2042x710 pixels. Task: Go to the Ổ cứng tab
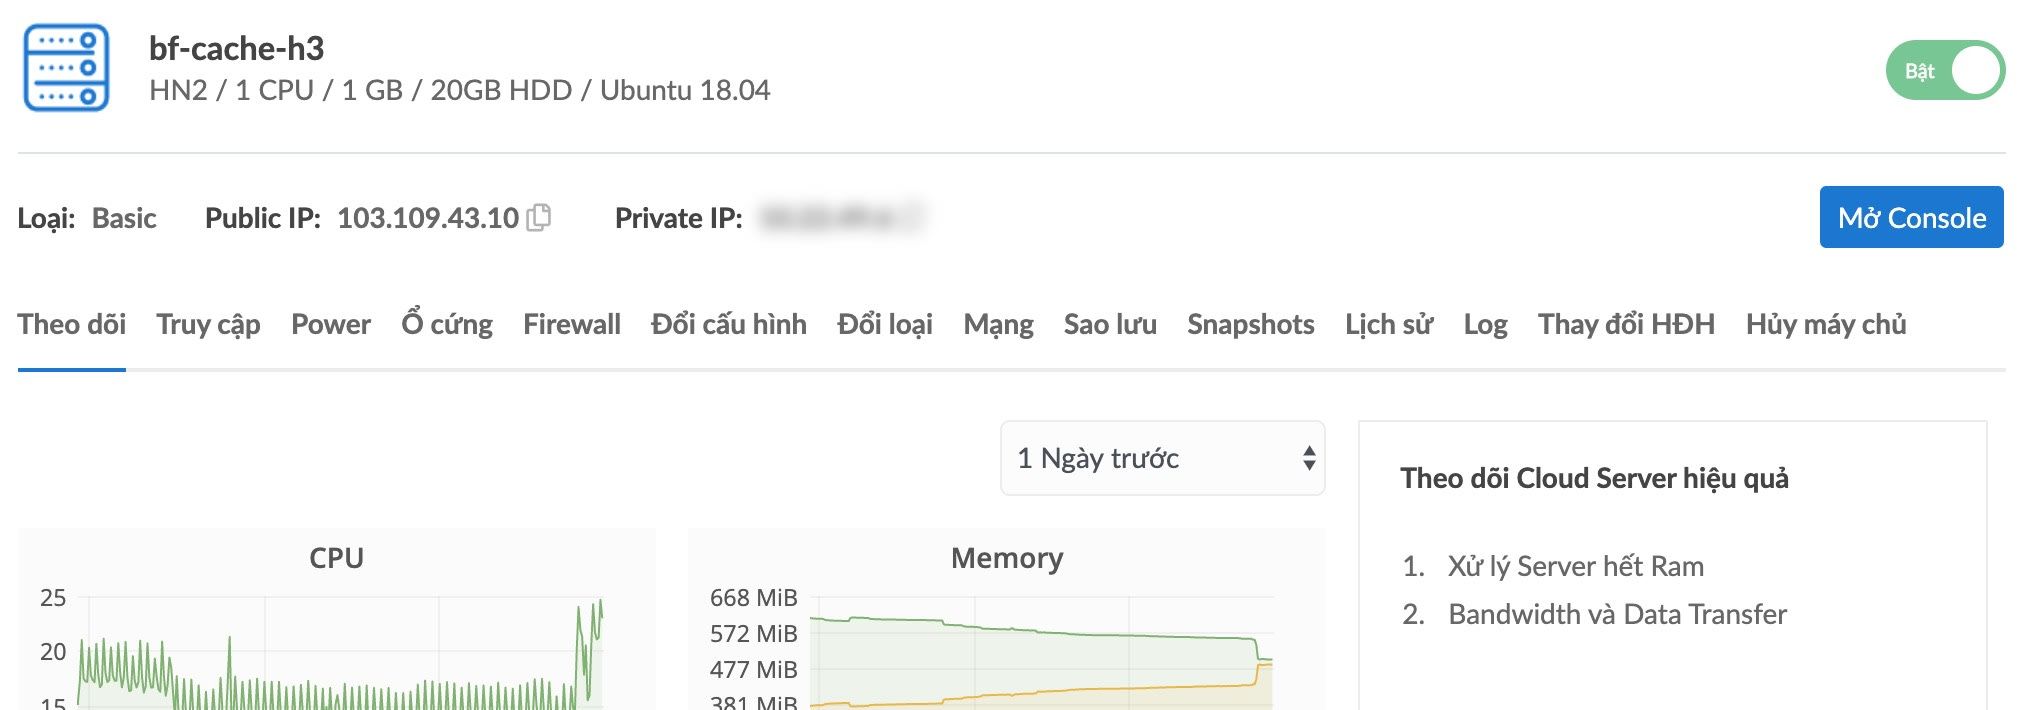[447, 324]
